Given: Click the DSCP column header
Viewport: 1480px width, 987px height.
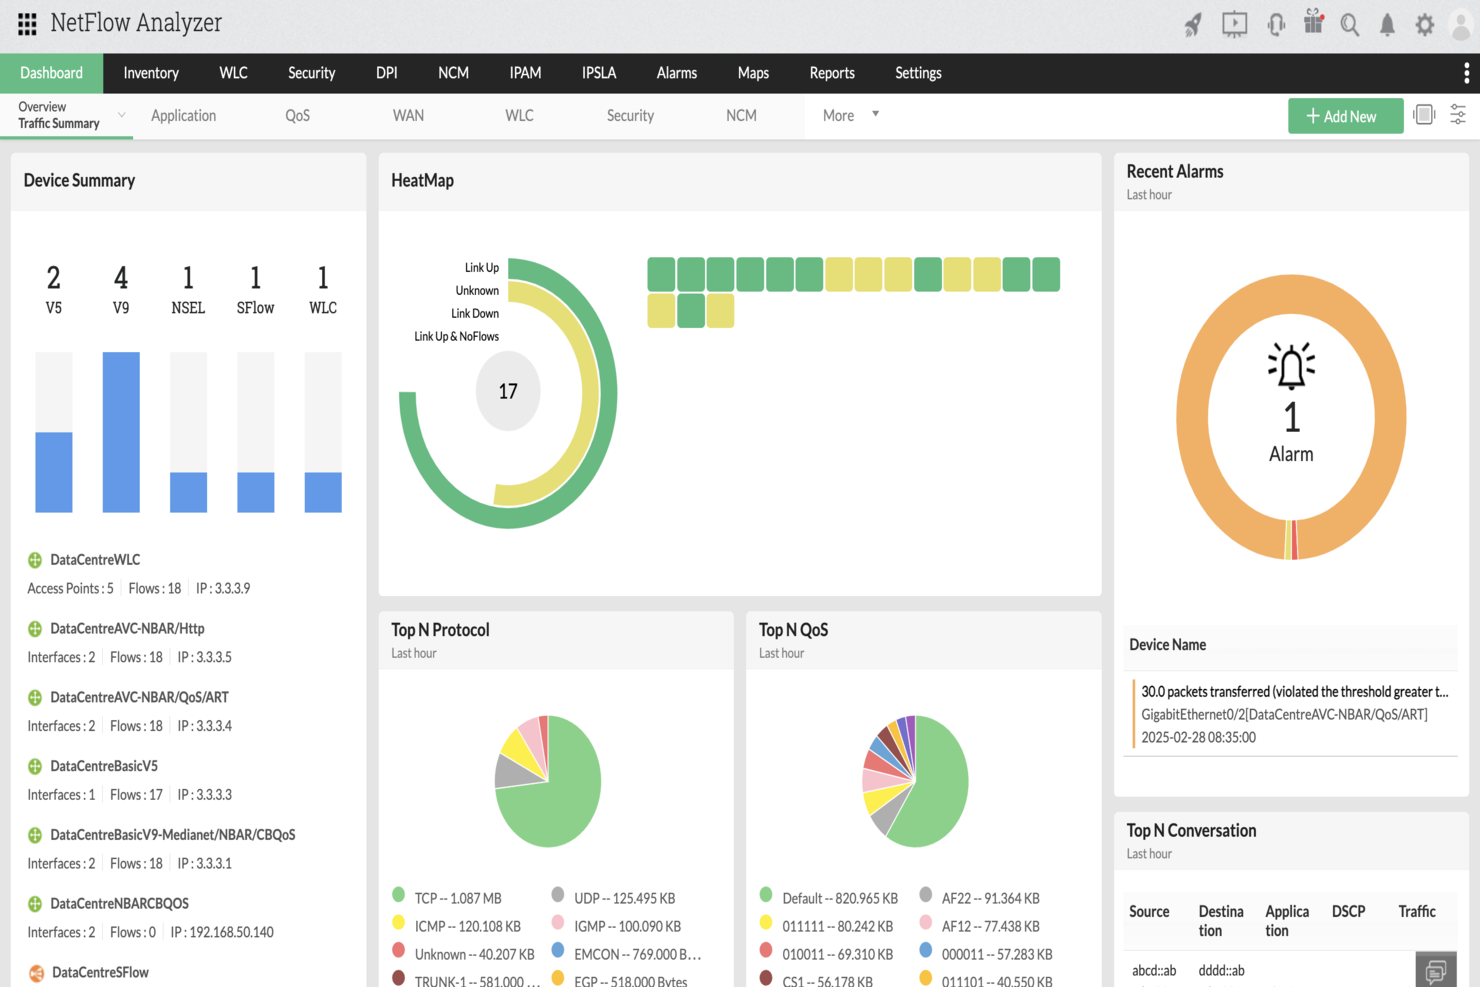Looking at the screenshot, I should coord(1348,912).
